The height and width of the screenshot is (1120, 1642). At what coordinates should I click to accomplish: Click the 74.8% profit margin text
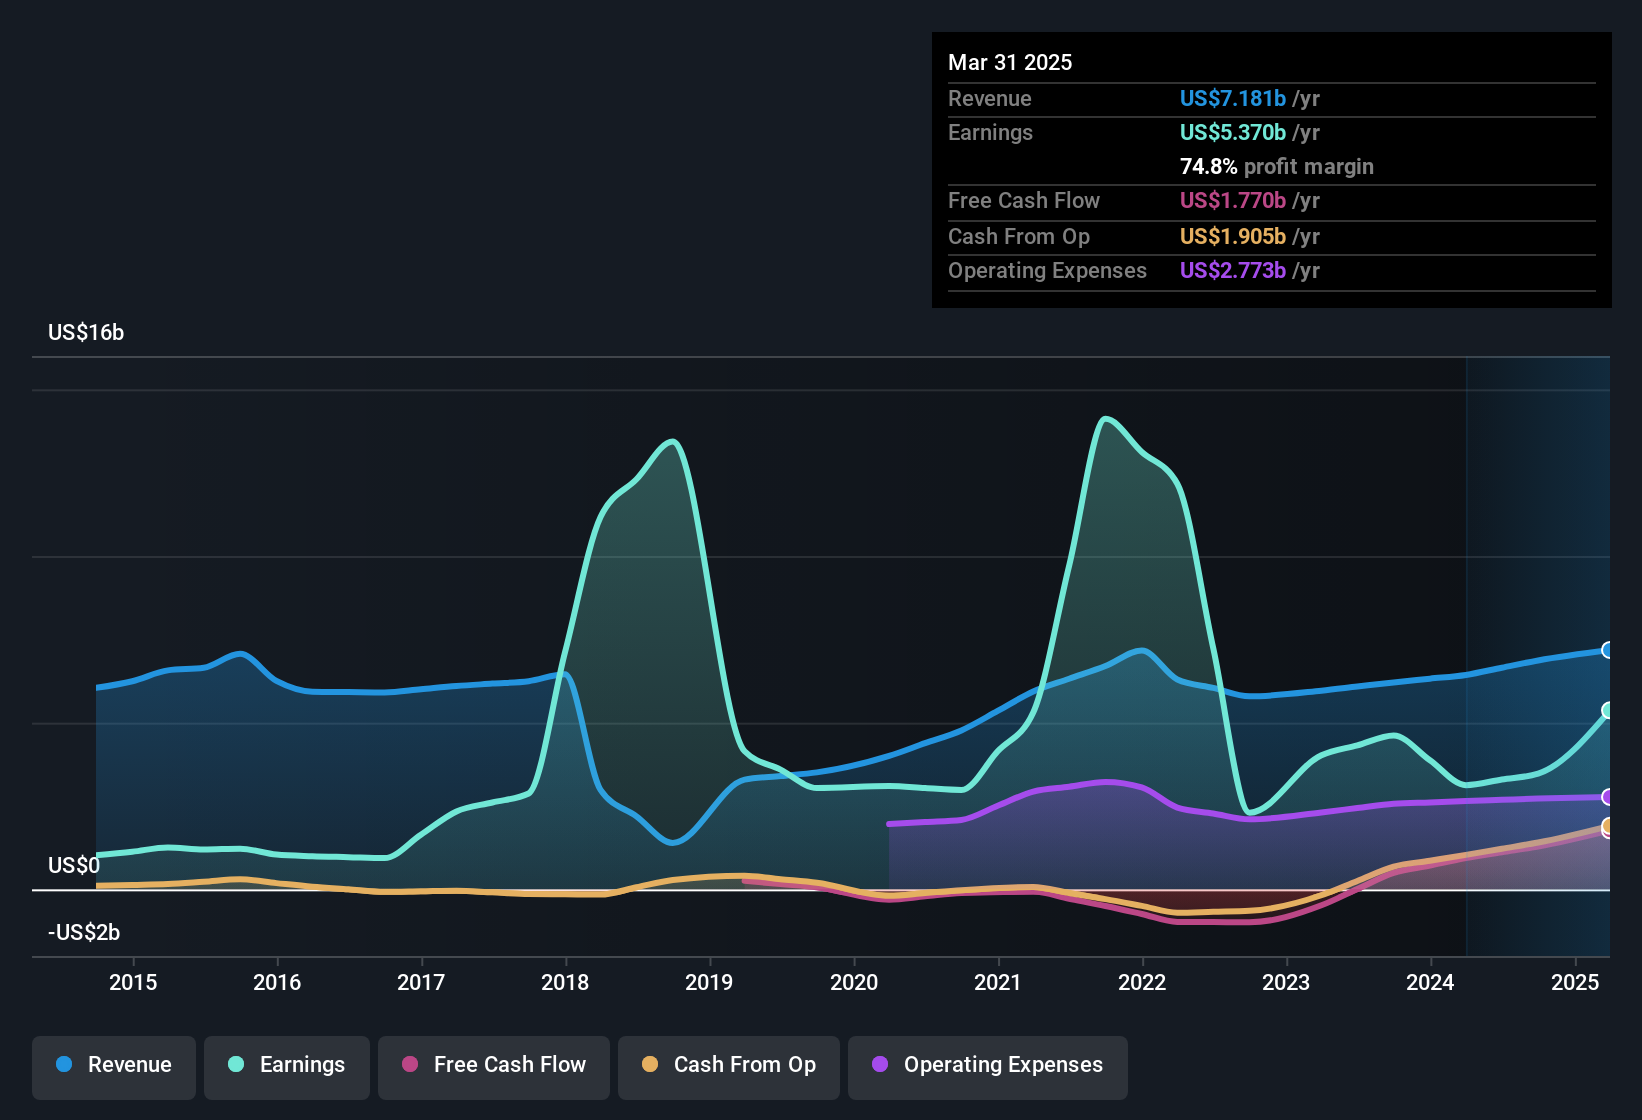coord(1276,166)
